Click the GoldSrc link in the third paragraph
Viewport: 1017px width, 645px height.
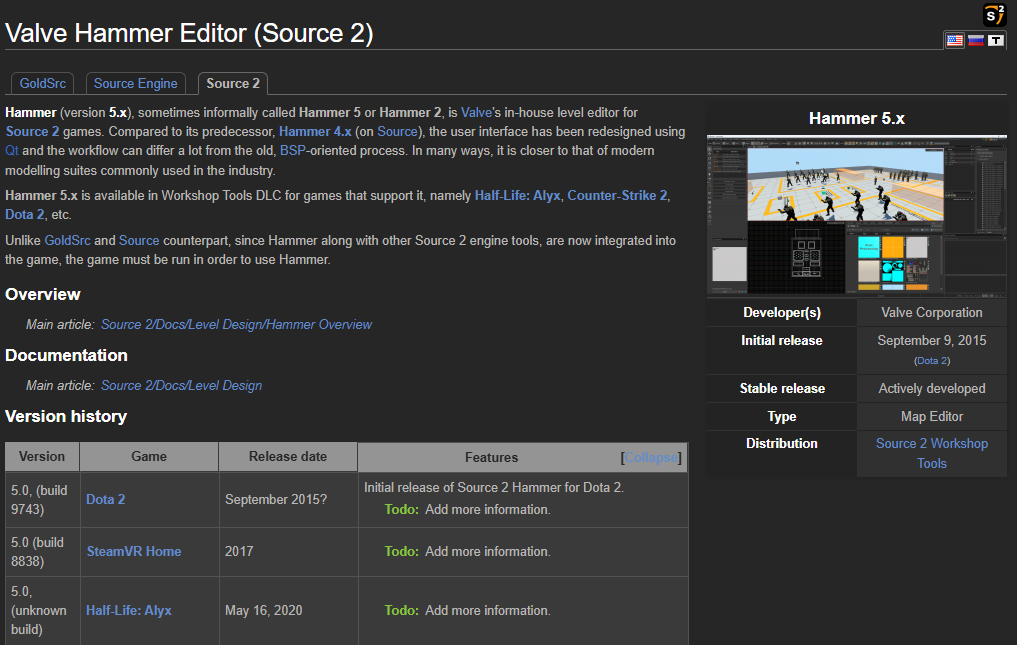coord(67,240)
